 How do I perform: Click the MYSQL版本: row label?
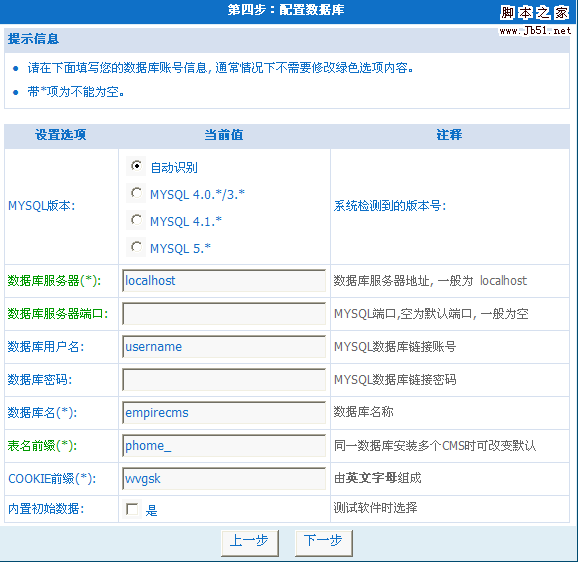42,206
